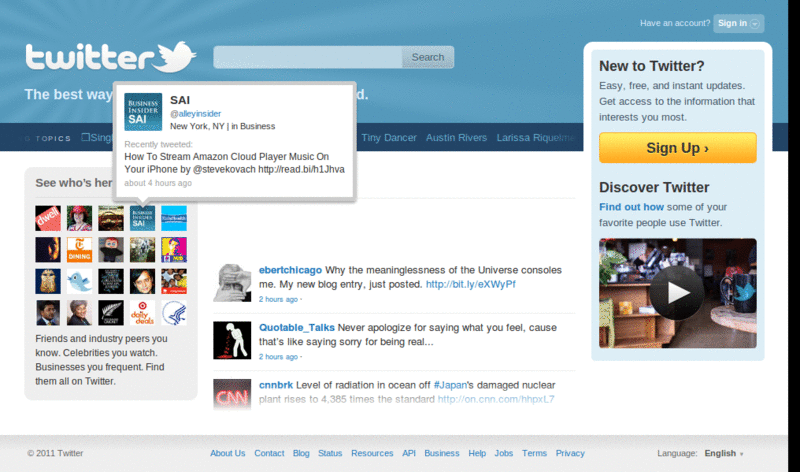Open the Status footer link
Image resolution: width=800 pixels, height=472 pixels.
point(330,453)
